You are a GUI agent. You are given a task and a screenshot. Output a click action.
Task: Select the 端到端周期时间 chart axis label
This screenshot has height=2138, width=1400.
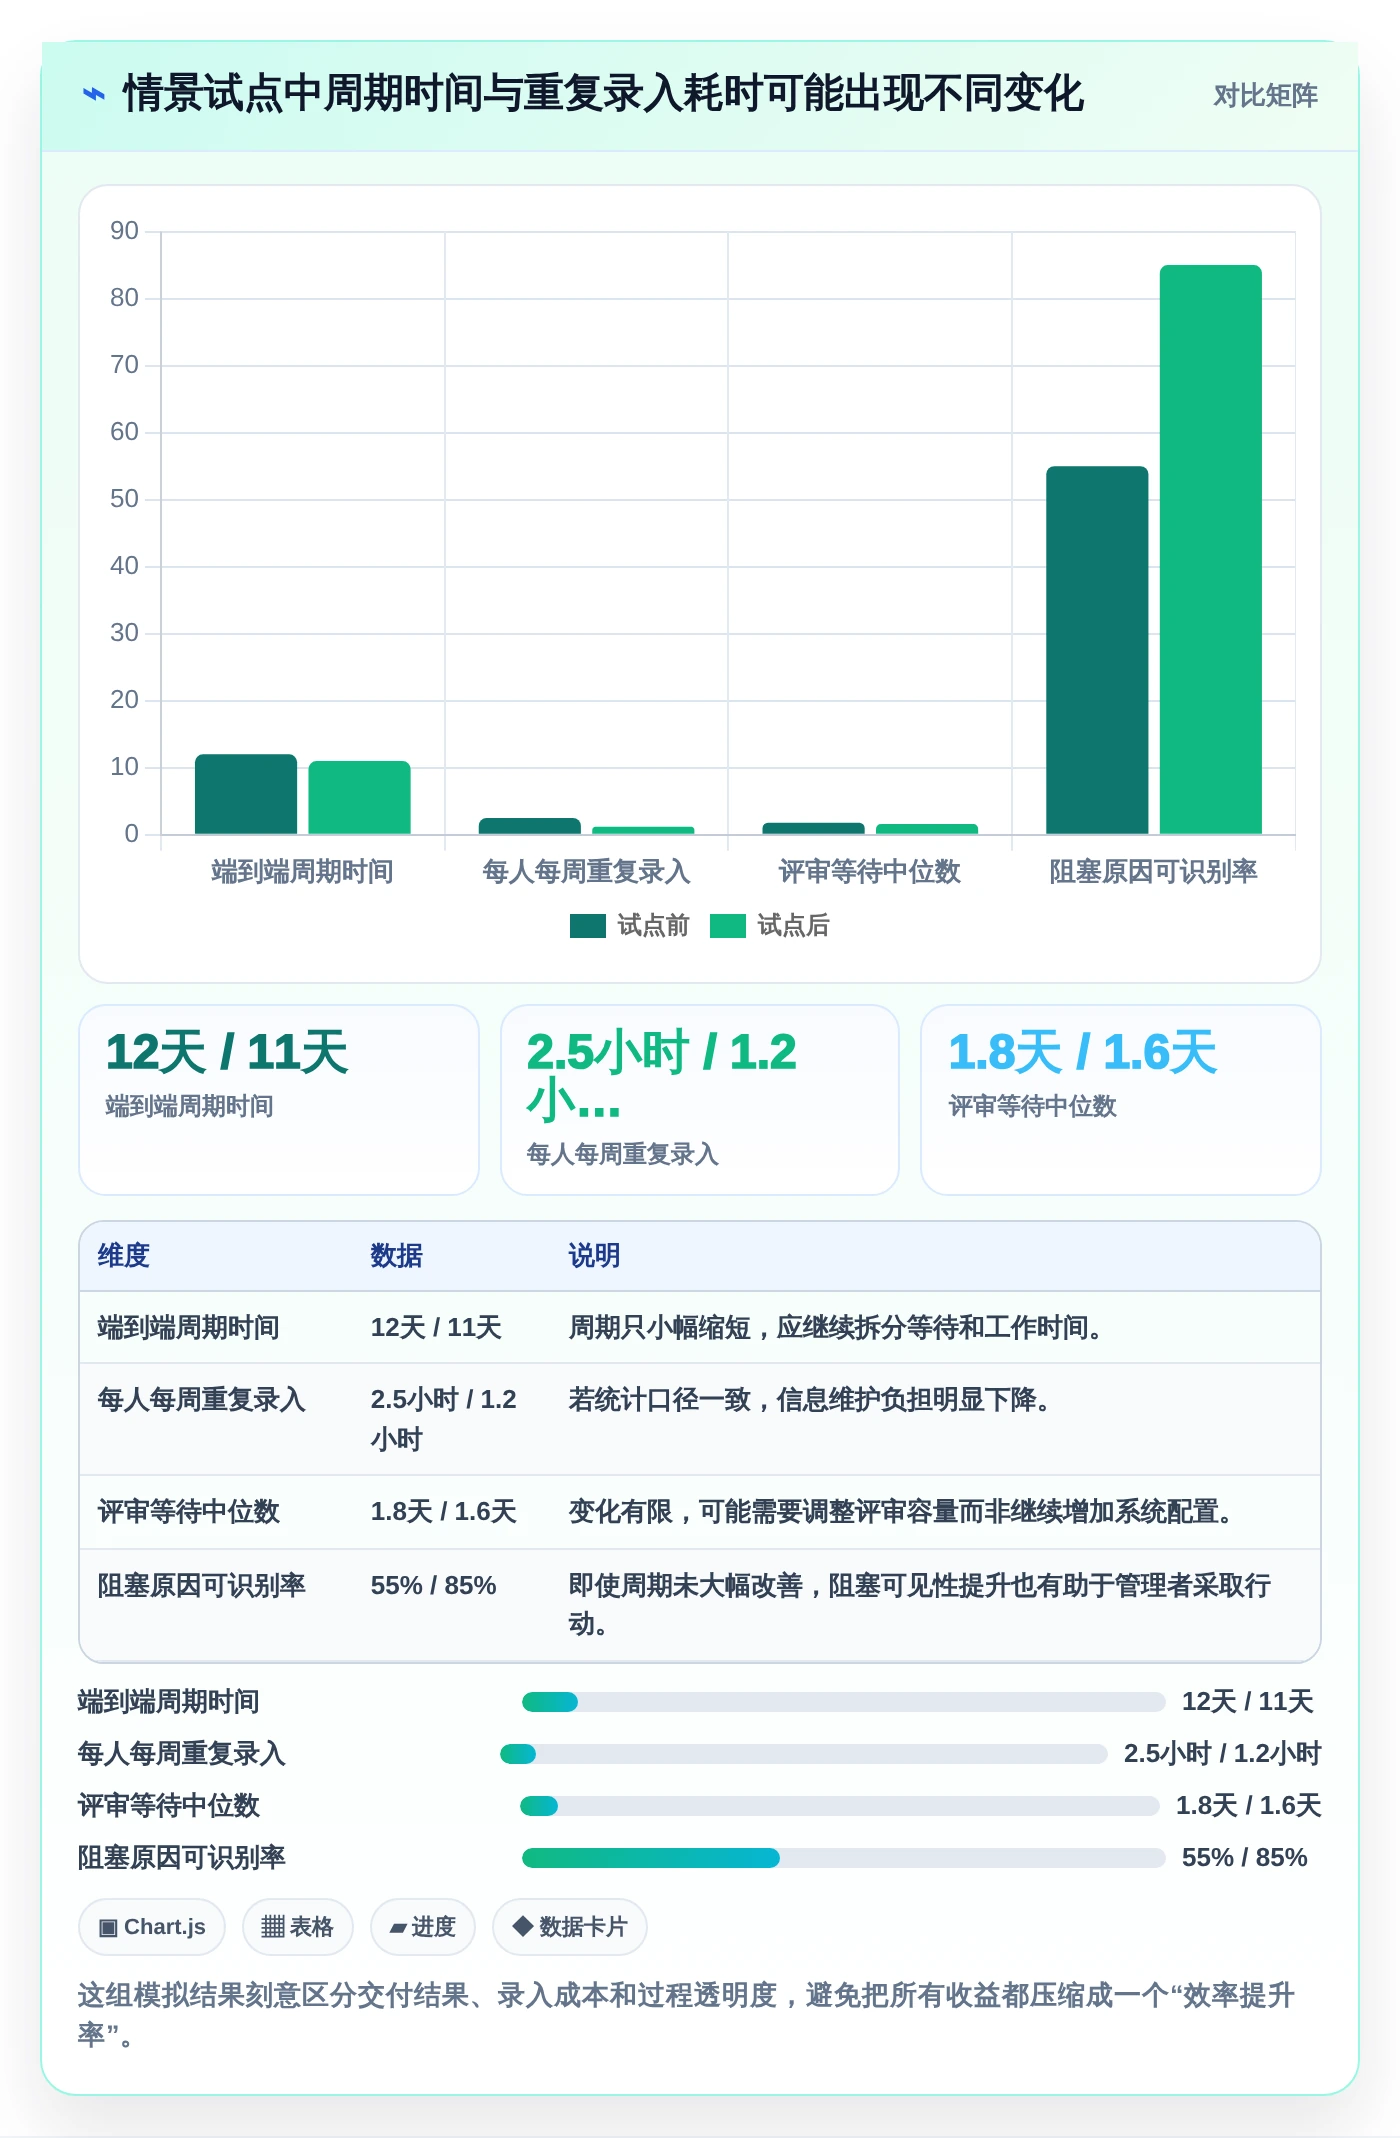pyautogui.click(x=302, y=871)
